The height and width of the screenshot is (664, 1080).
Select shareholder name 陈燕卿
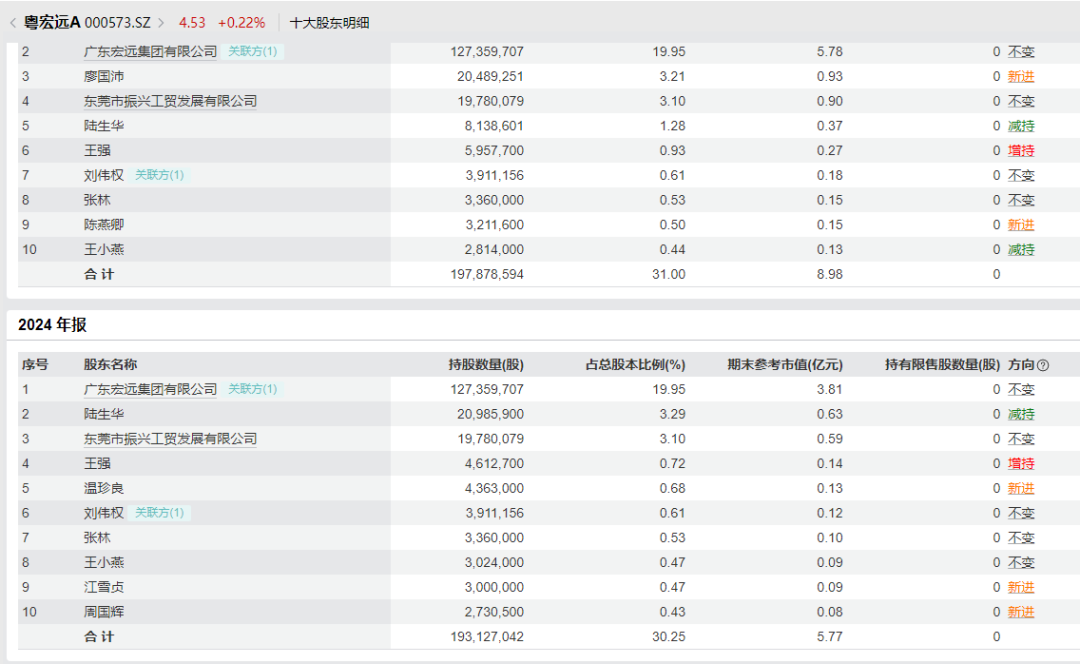(103, 225)
